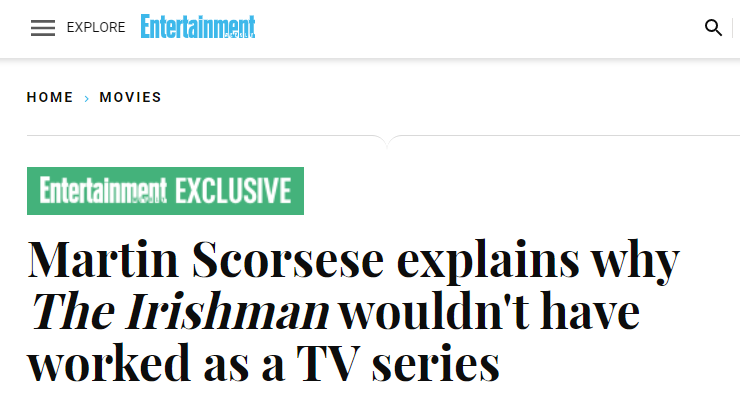Click the word worked in the headline
Screen dimensions: 740x401
pyautogui.click(x=109, y=362)
